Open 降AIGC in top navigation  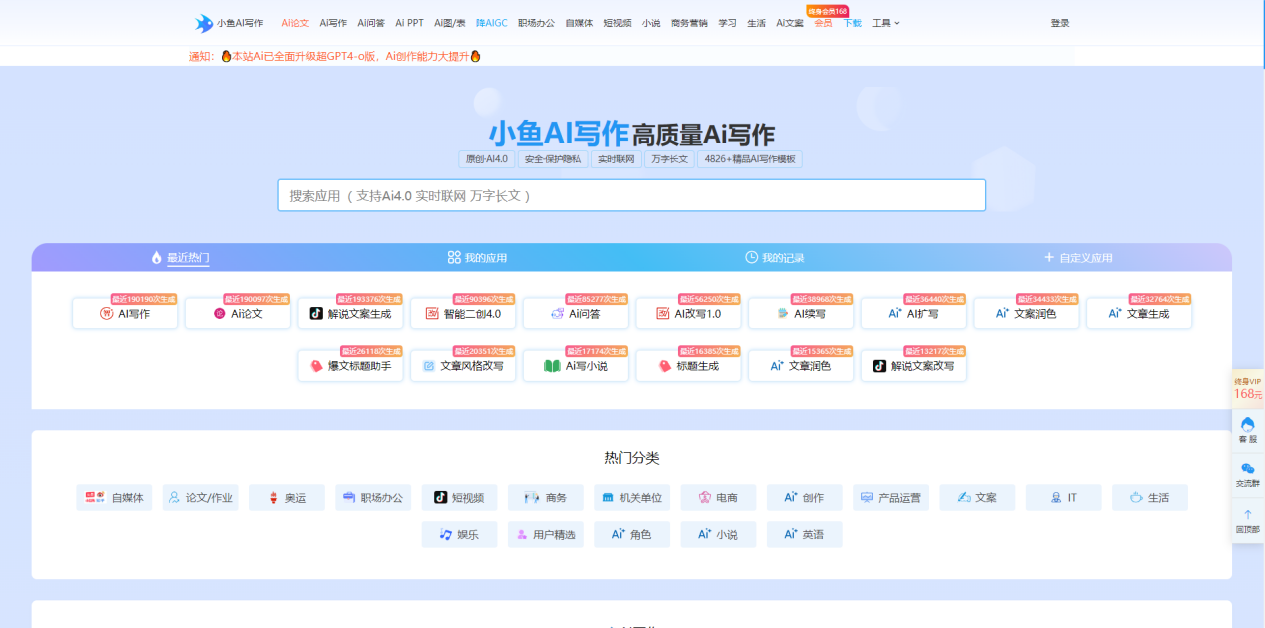491,23
